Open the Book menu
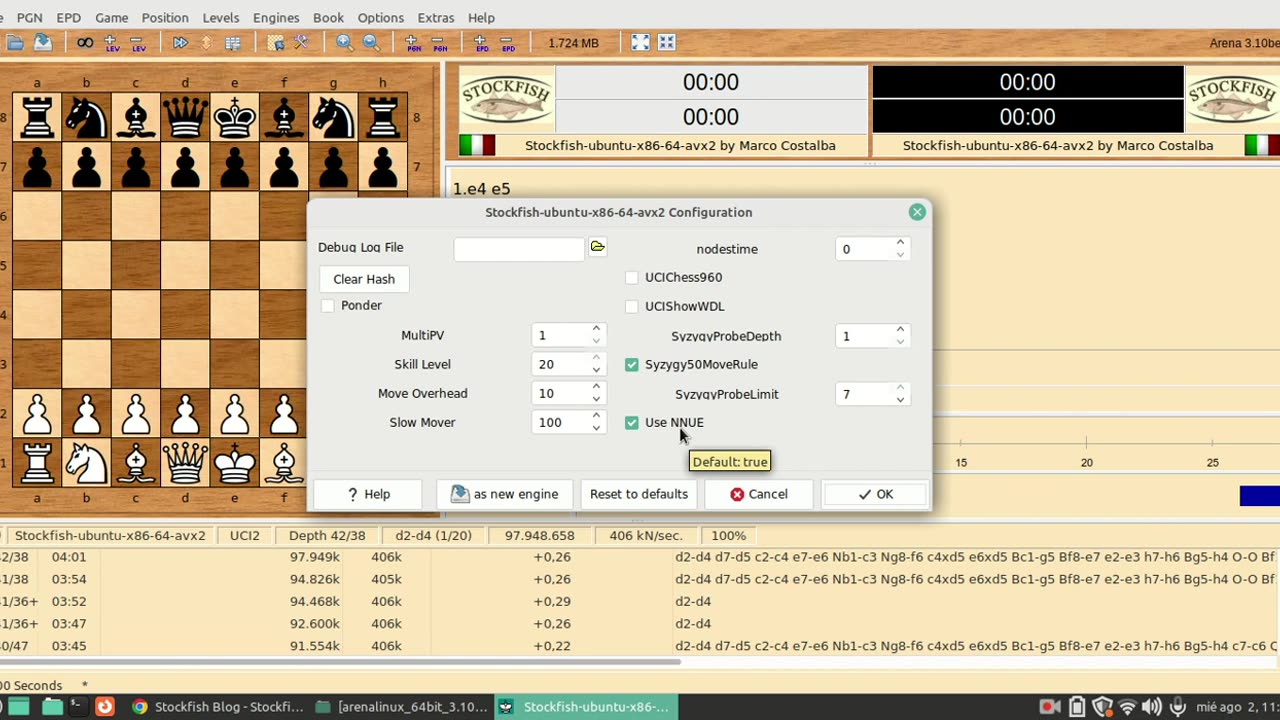1280x720 pixels. click(x=328, y=18)
